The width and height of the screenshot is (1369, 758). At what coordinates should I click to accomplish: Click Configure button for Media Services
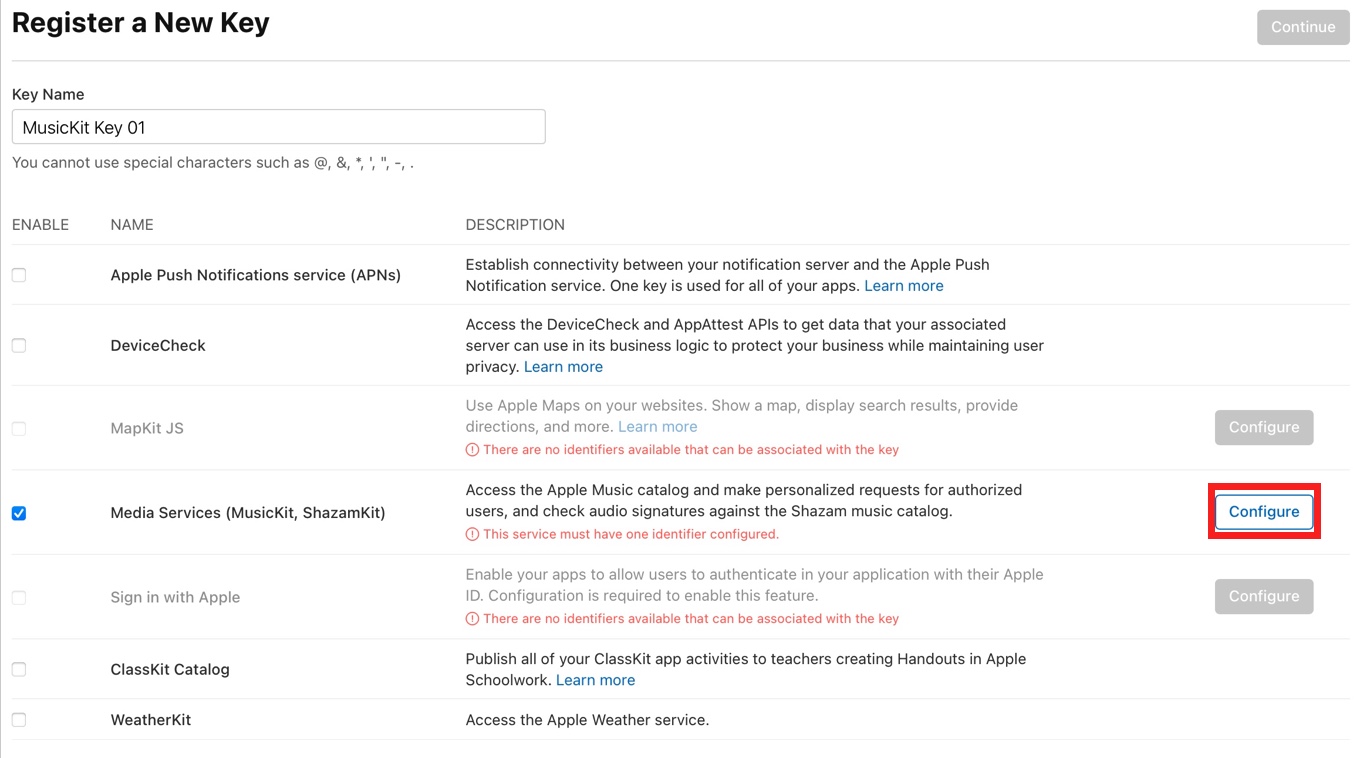pyautogui.click(x=1264, y=512)
